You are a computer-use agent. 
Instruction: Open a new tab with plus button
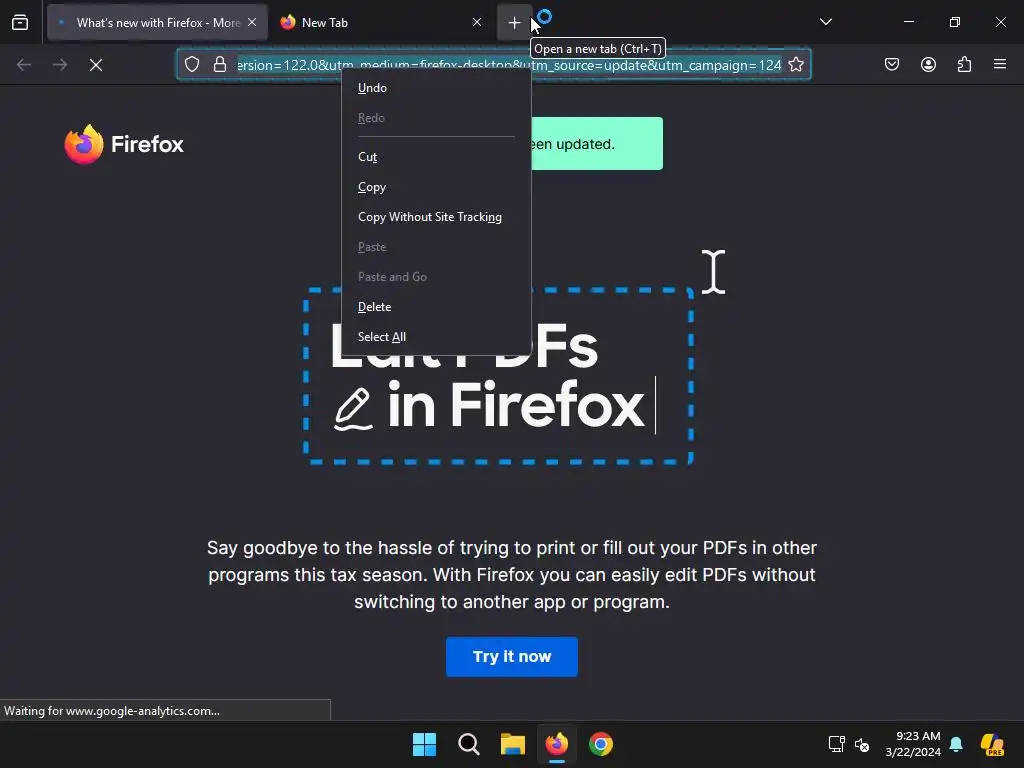tap(514, 23)
